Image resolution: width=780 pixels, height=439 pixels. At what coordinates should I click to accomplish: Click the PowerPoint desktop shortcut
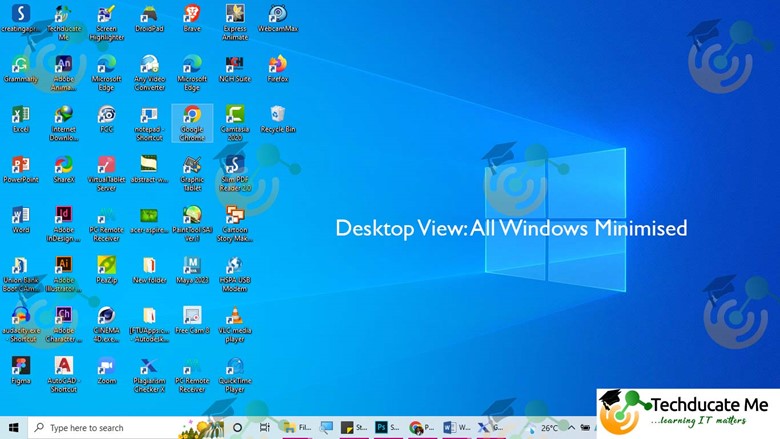[20, 167]
